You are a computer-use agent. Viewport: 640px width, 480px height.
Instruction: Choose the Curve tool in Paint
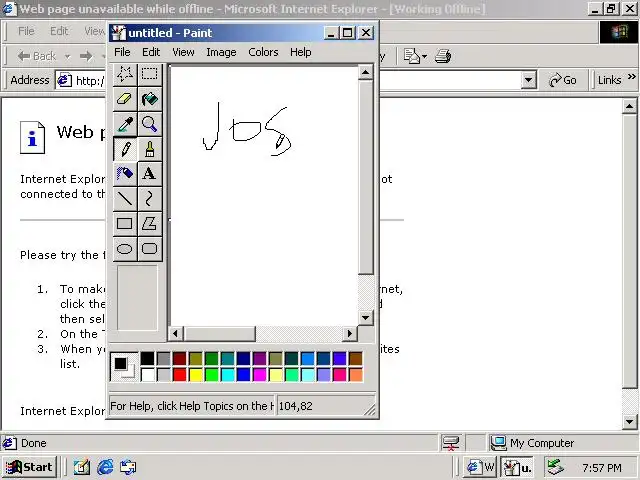(149, 199)
